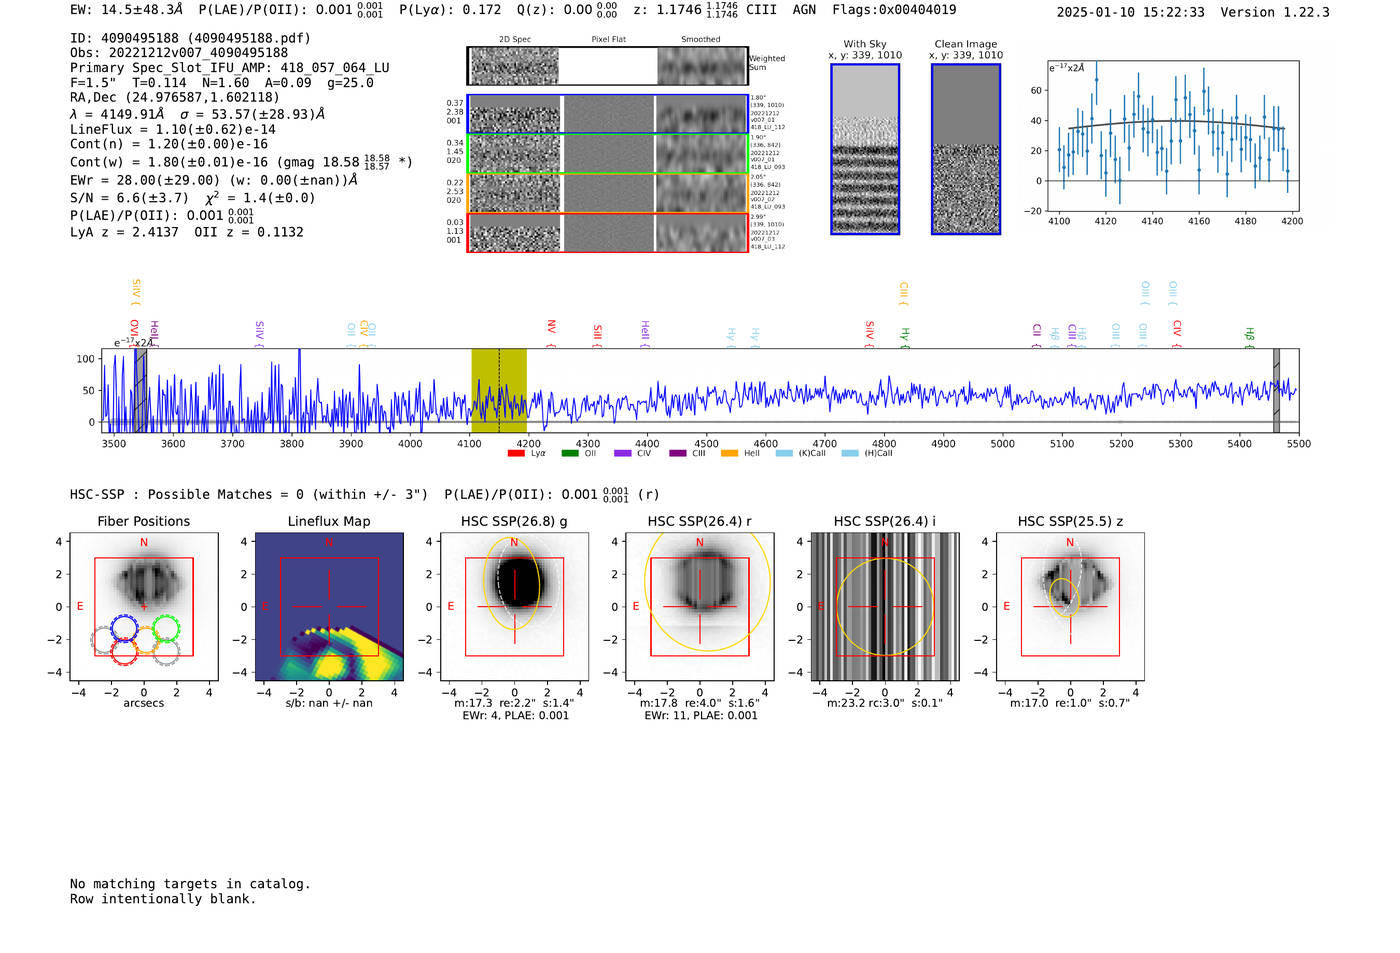Viewport: 1400px width, 953px height.
Task: Click the 'm:23.2 rc:3.0" s:0.1"' caption under i image
Action: (885, 703)
